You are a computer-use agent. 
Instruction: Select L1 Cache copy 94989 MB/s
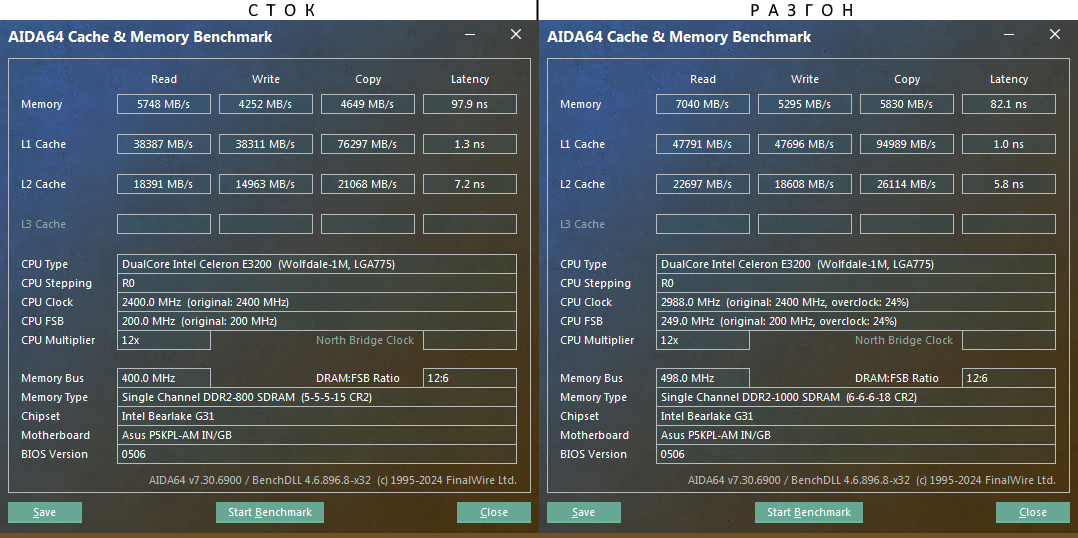coord(907,144)
